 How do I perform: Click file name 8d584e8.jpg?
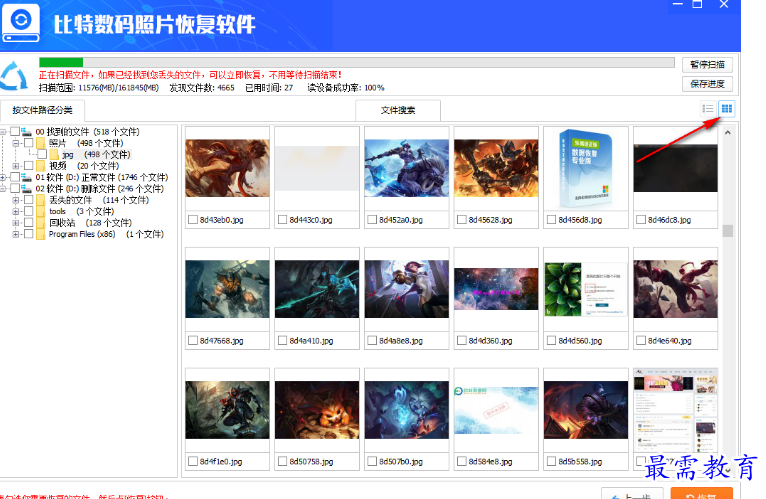click(490, 461)
